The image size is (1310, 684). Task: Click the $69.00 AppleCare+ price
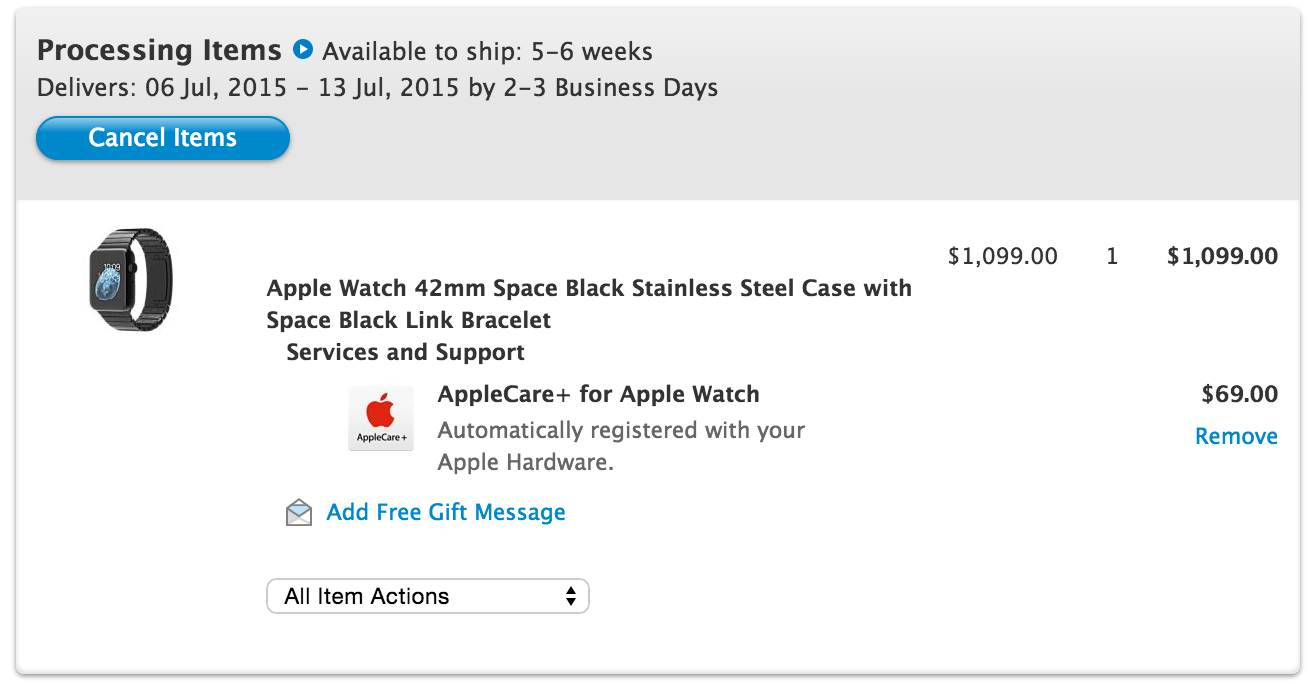[x=1239, y=394]
